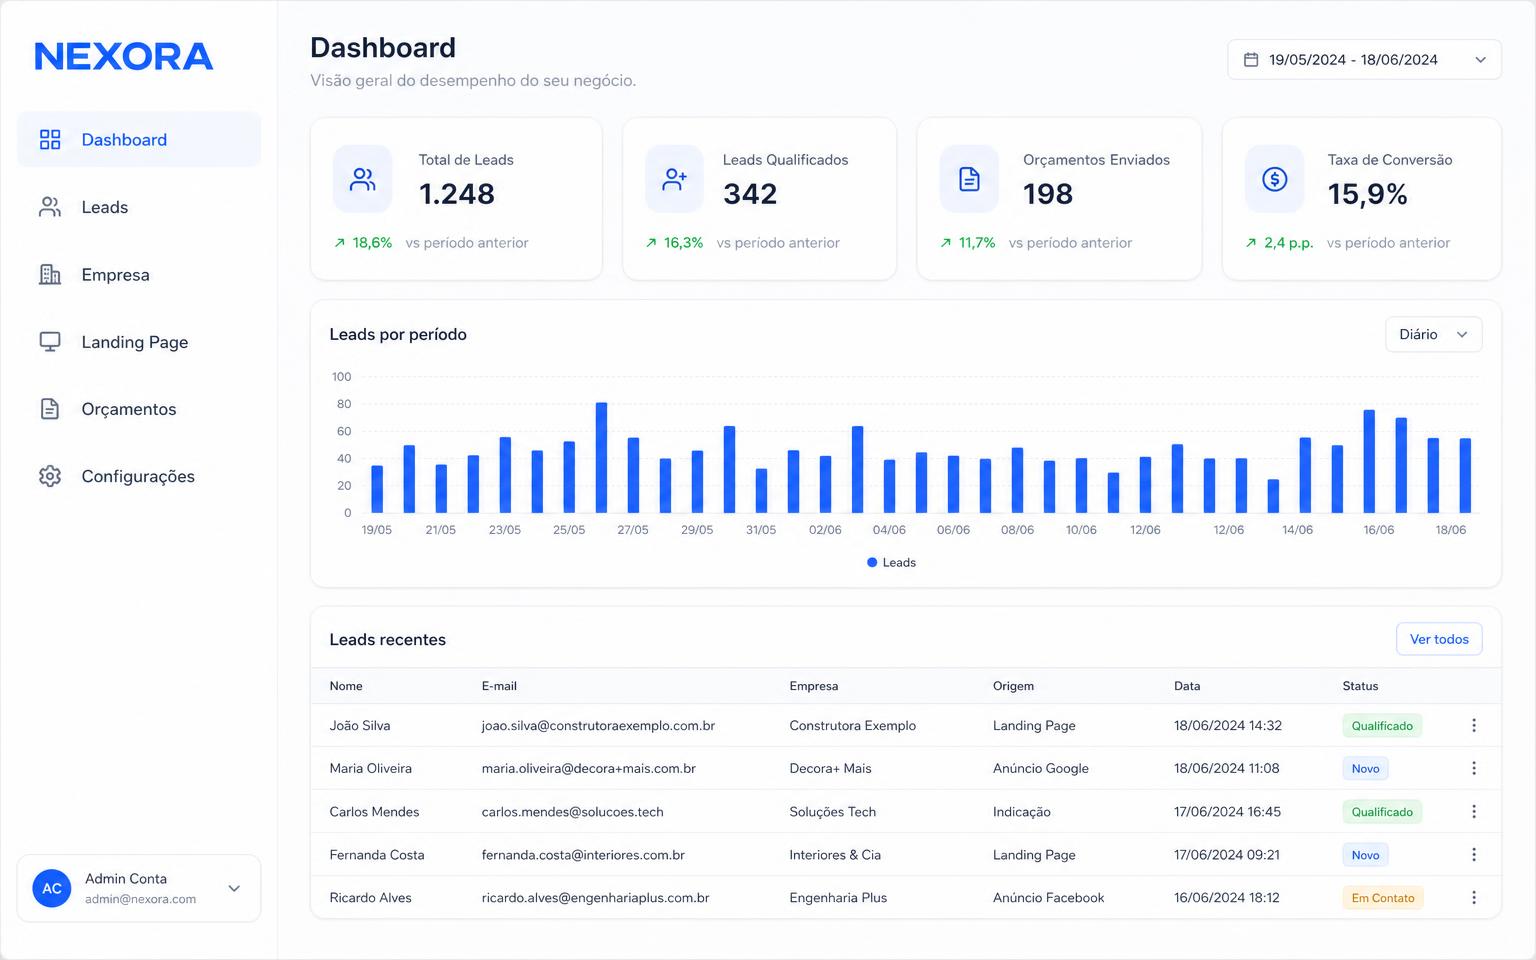The height and width of the screenshot is (960, 1536).
Task: Open the Orçamentos menu item
Action: pyautogui.click(x=139, y=408)
